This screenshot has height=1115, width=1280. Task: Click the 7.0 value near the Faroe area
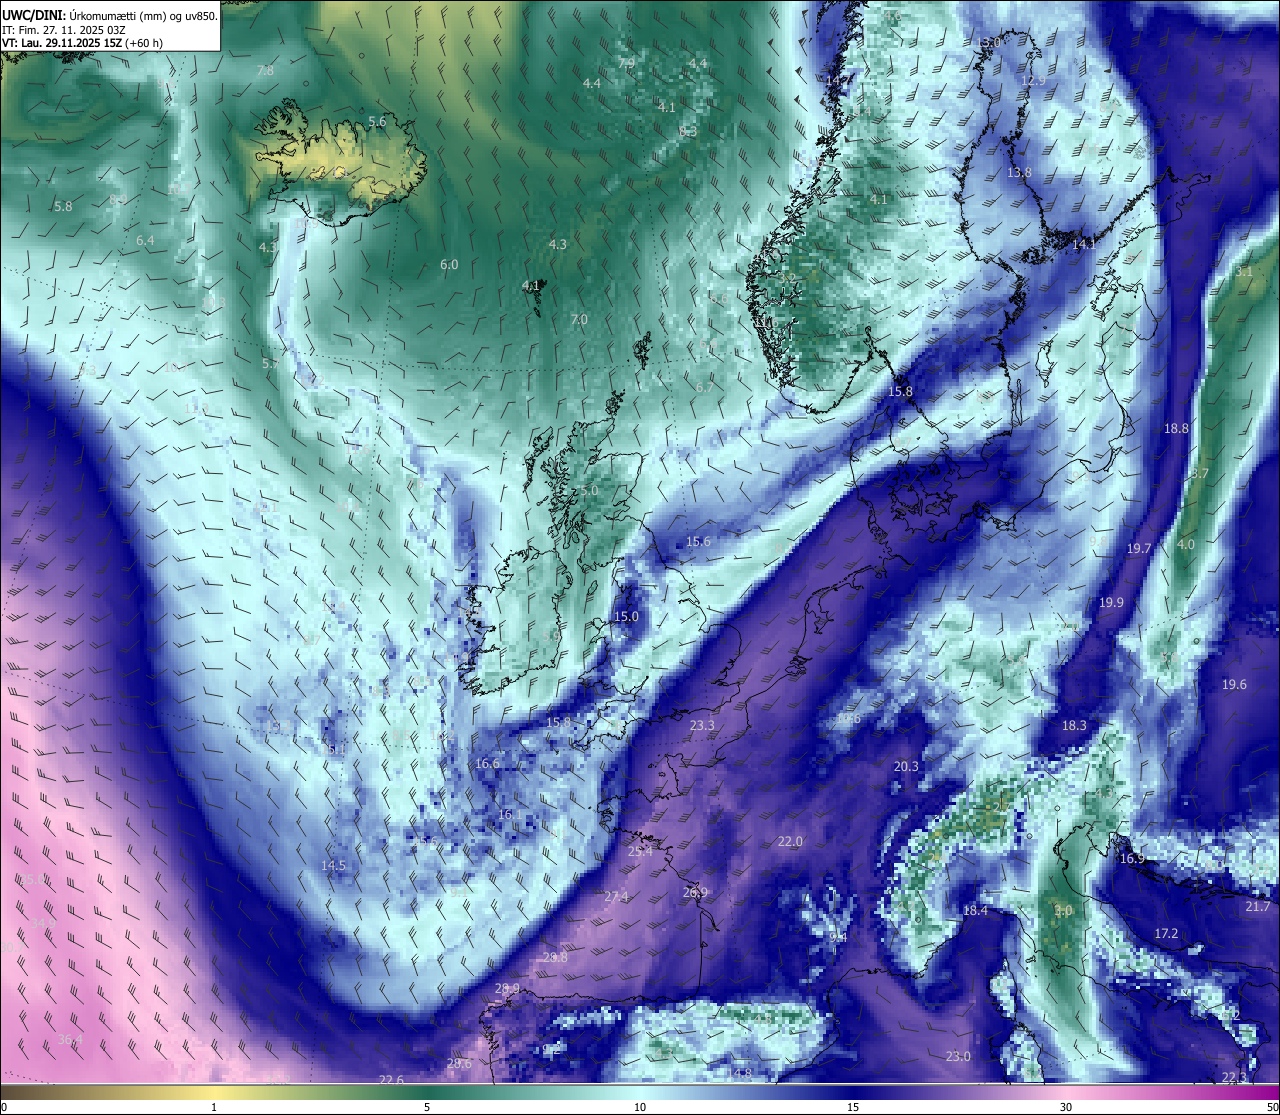(x=579, y=320)
